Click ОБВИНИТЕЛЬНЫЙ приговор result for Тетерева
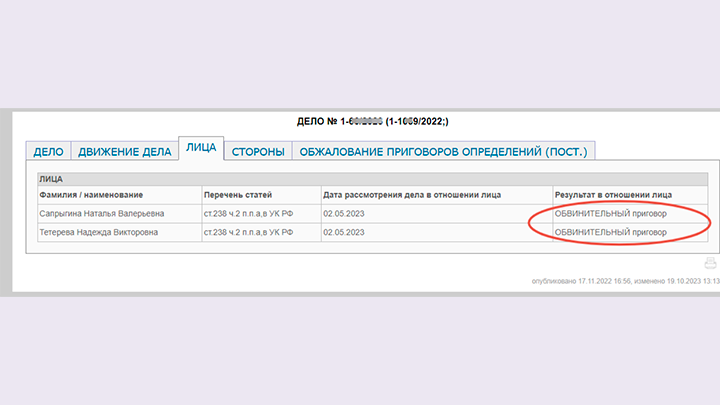This screenshot has width=720, height=405. tap(610, 232)
